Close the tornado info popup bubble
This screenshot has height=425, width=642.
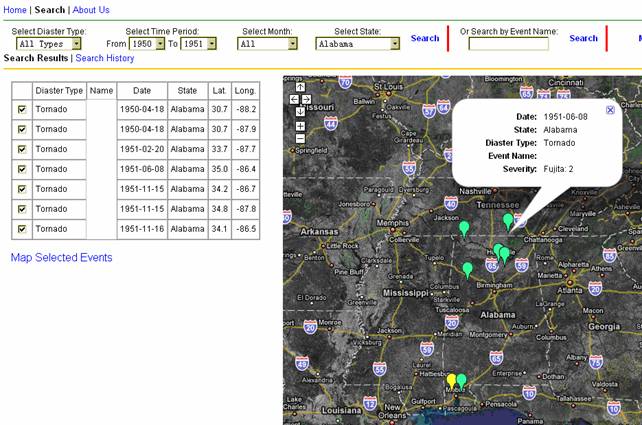point(611,110)
